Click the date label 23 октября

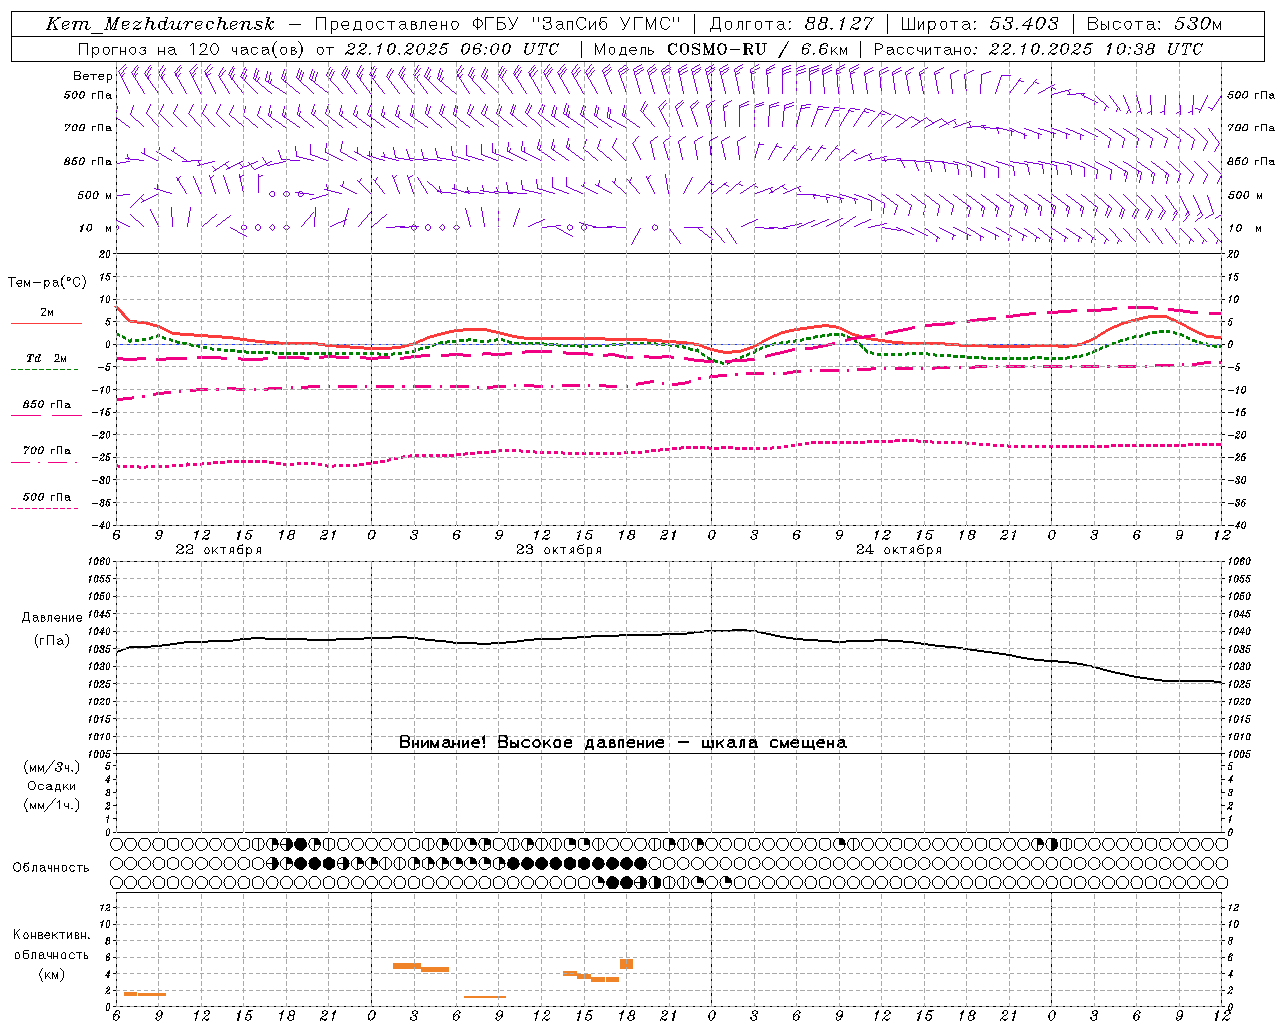point(559,550)
